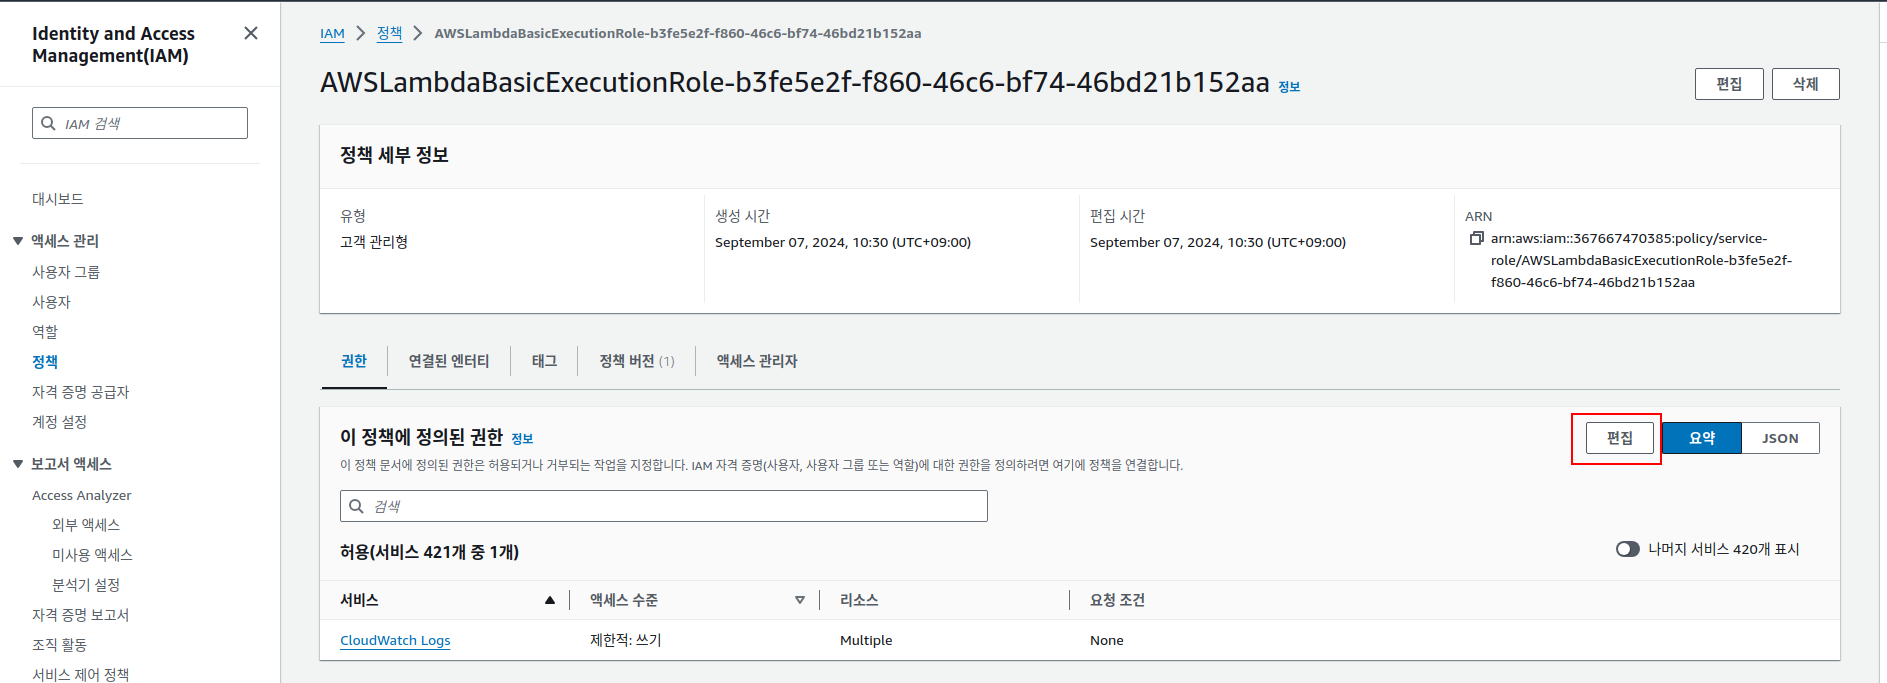Open the 정책 버전 tab
Viewport: 1887px width, 683px height.
tap(636, 361)
